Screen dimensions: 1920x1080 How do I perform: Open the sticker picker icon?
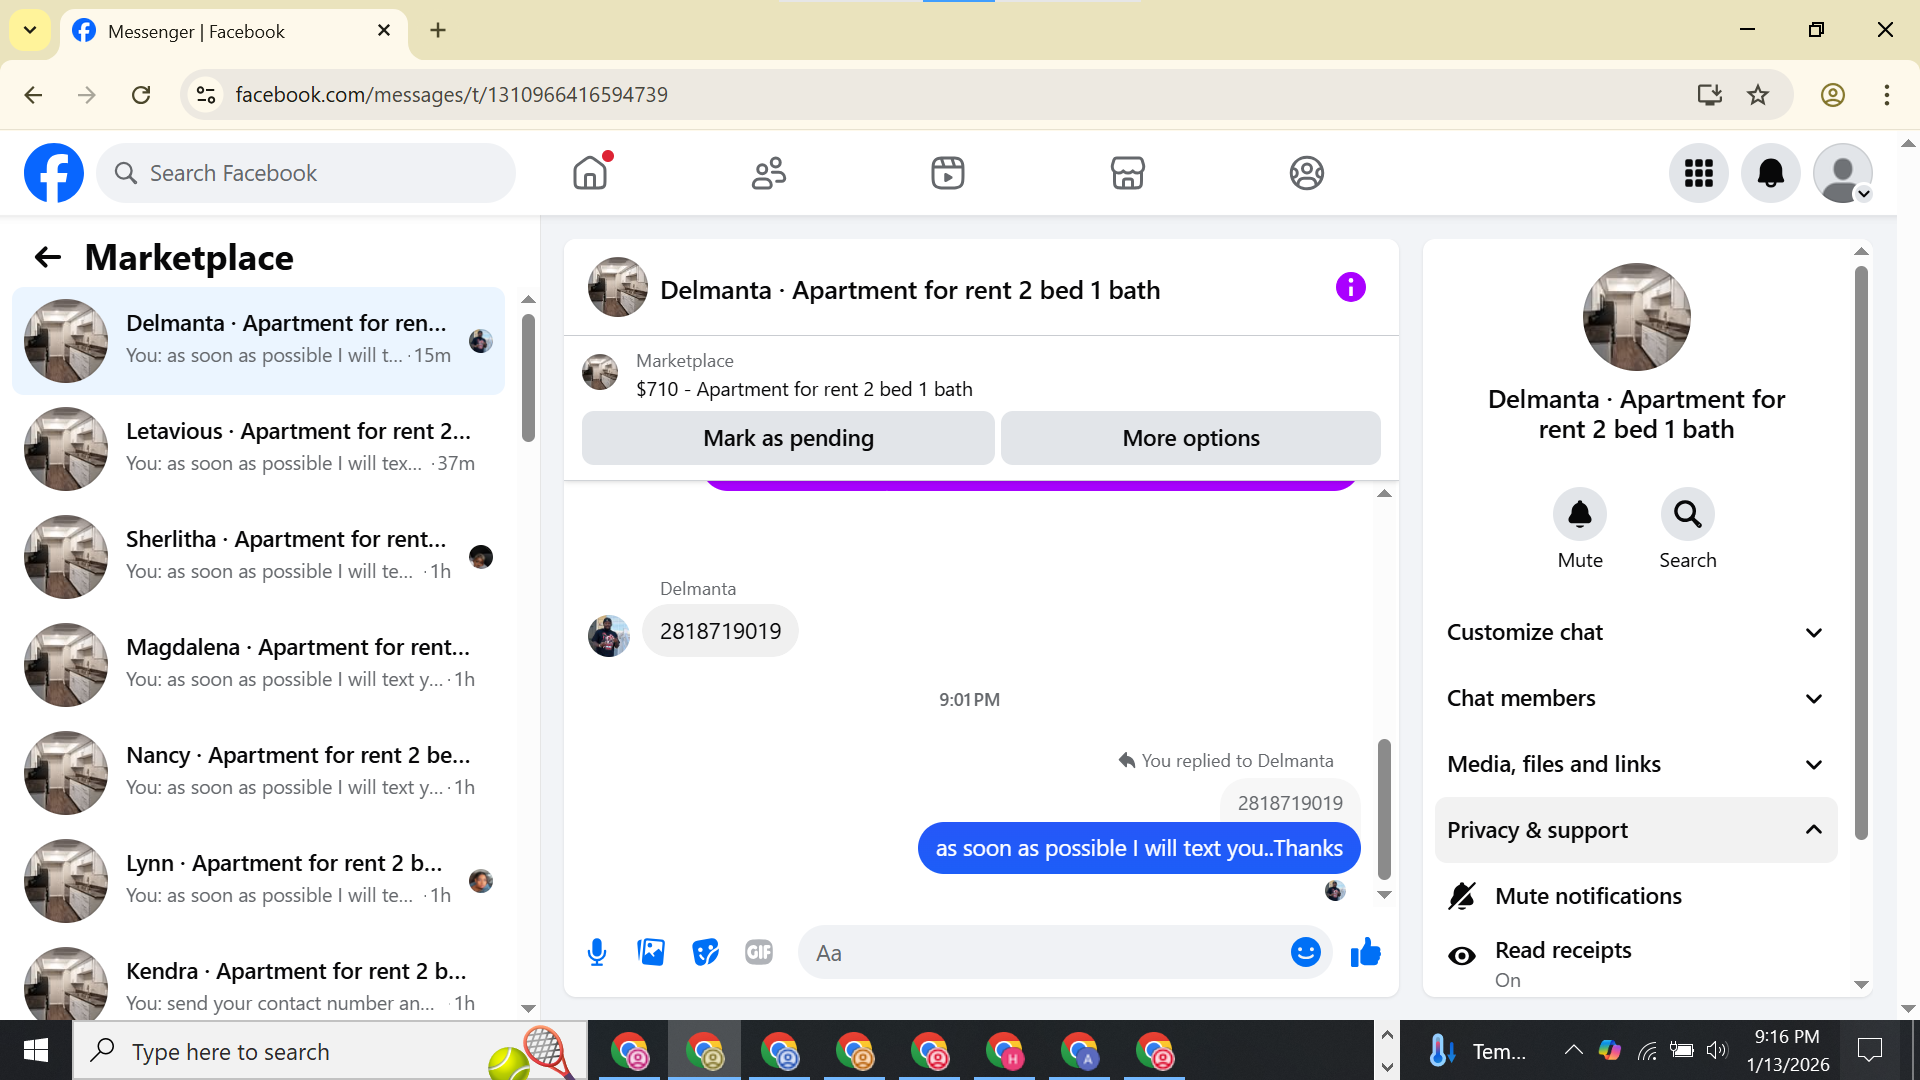[x=705, y=952]
